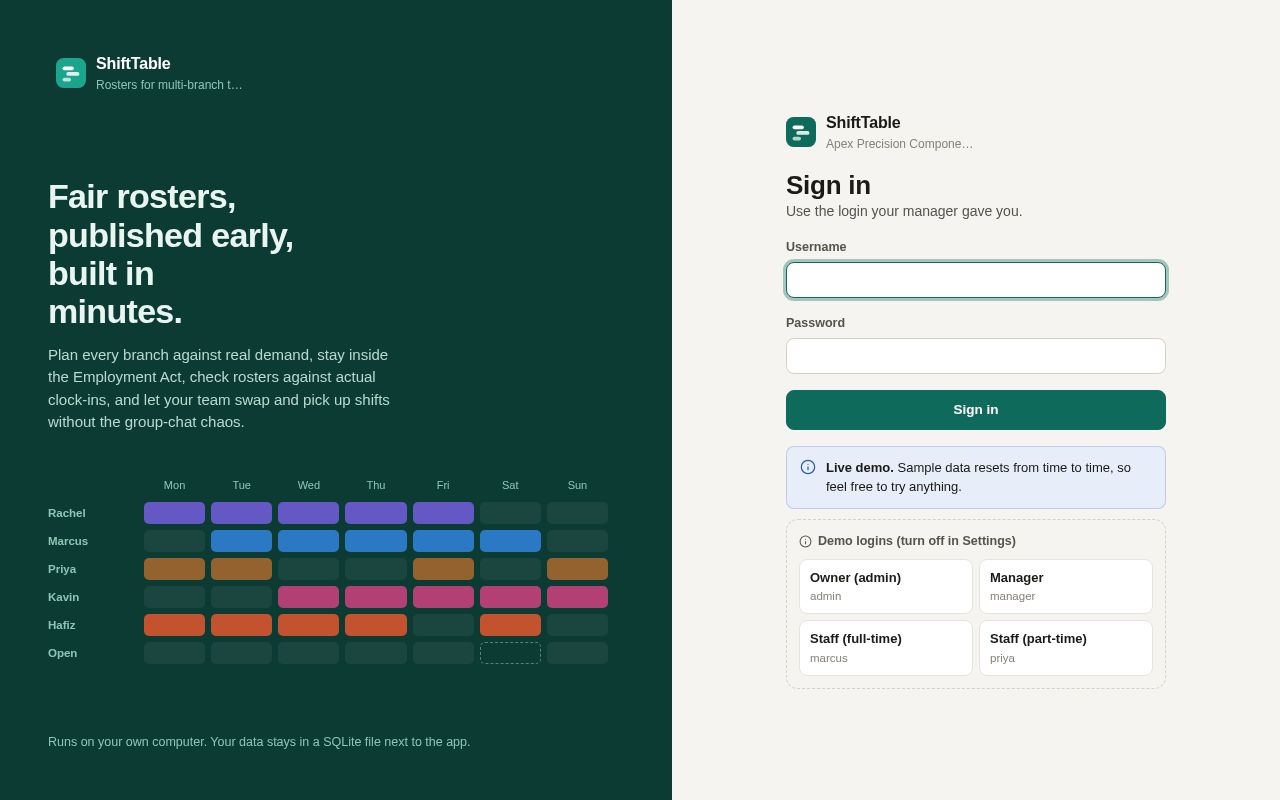
Task: Click the 'Wed' column header
Action: 309,485
